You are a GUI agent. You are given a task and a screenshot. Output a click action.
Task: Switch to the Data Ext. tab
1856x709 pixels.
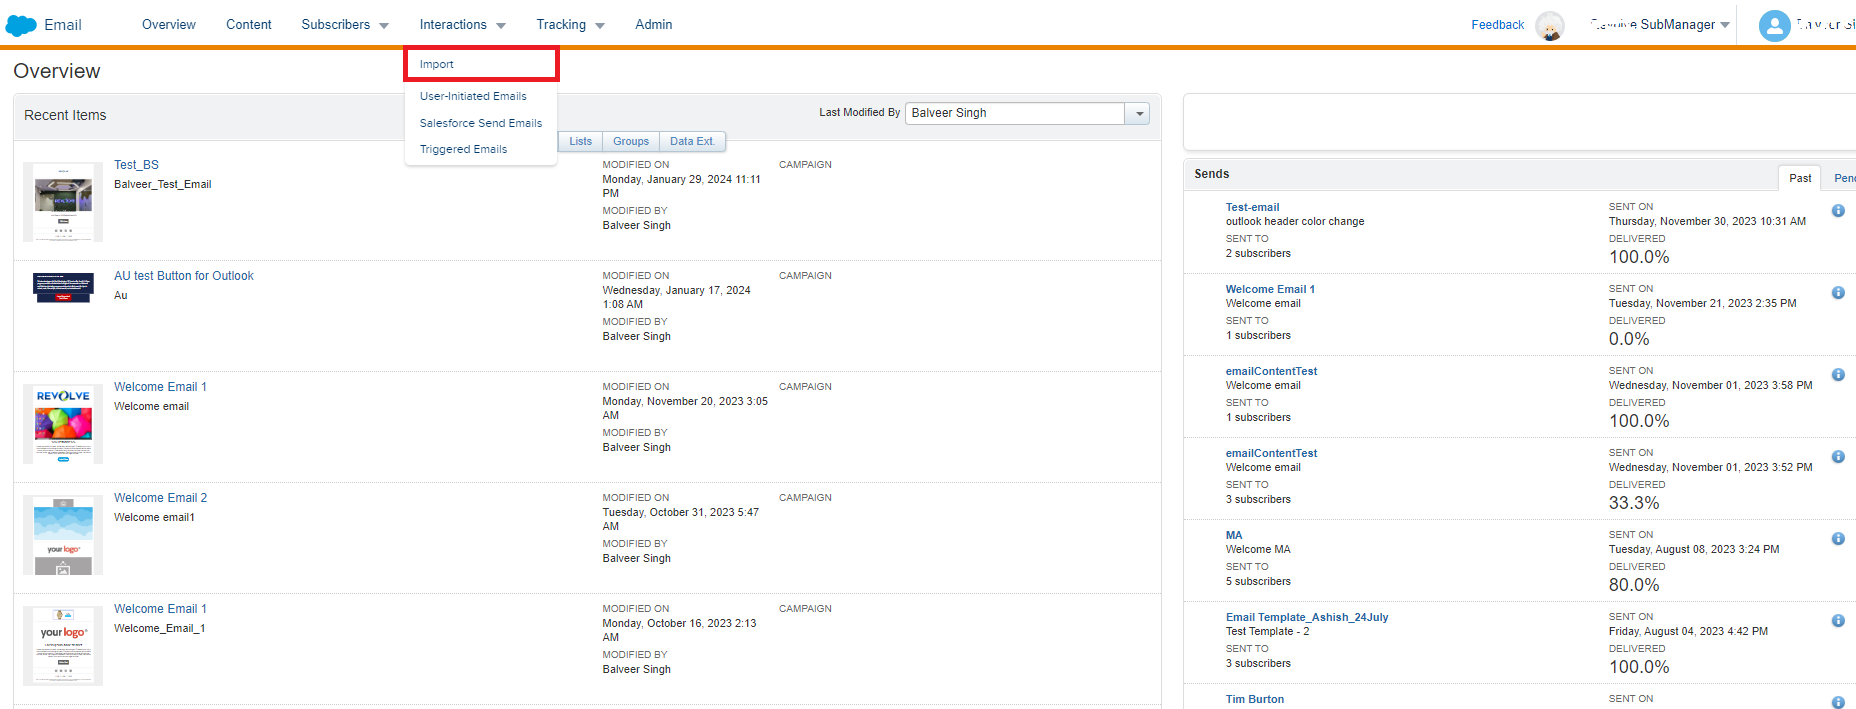point(692,142)
